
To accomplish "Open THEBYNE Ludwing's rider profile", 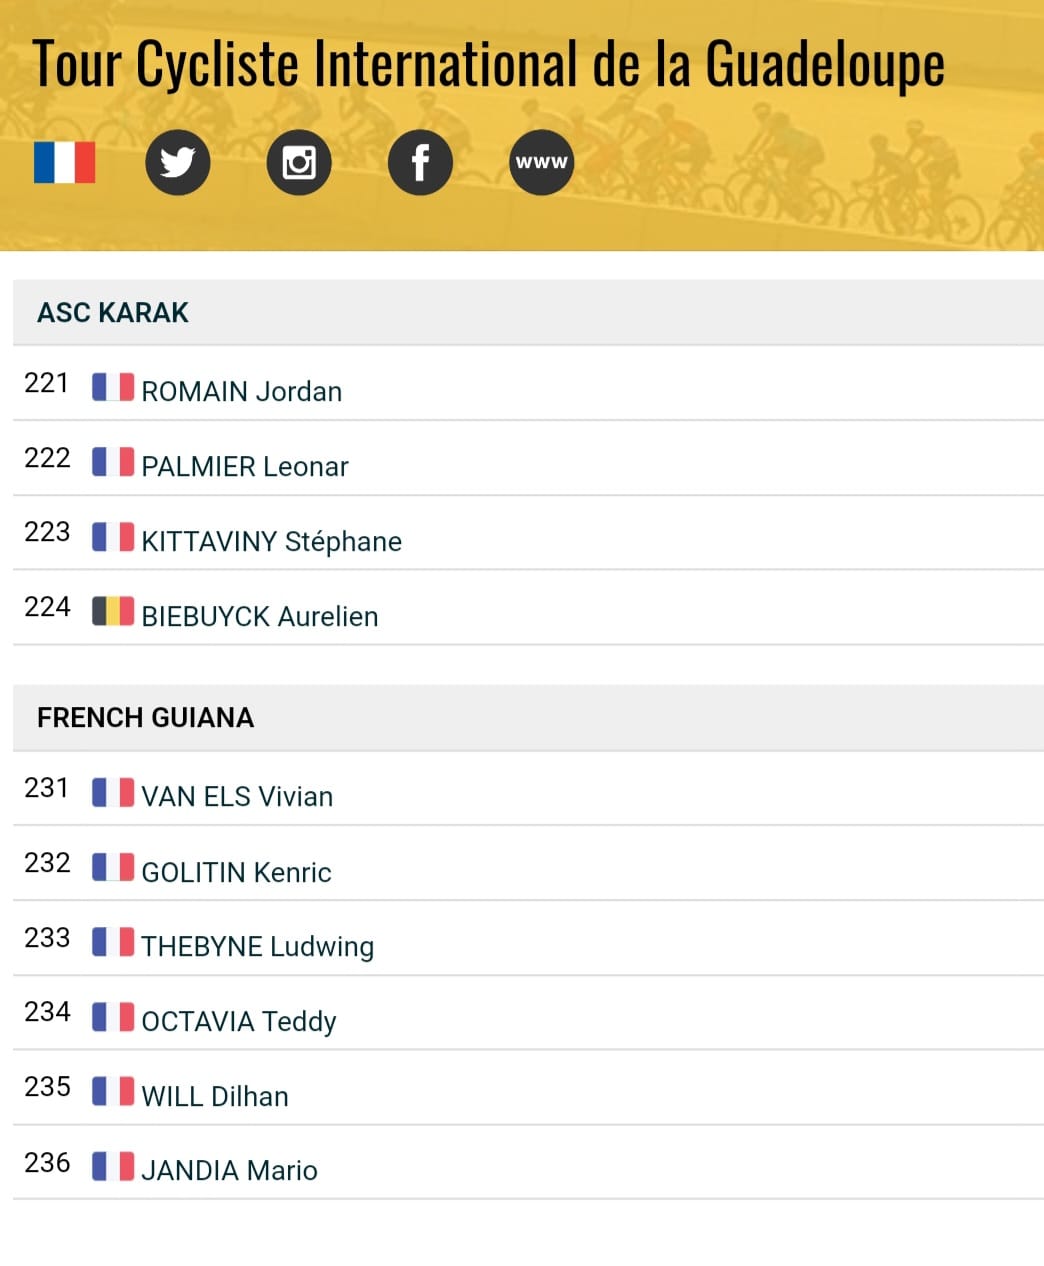I will pos(258,946).
